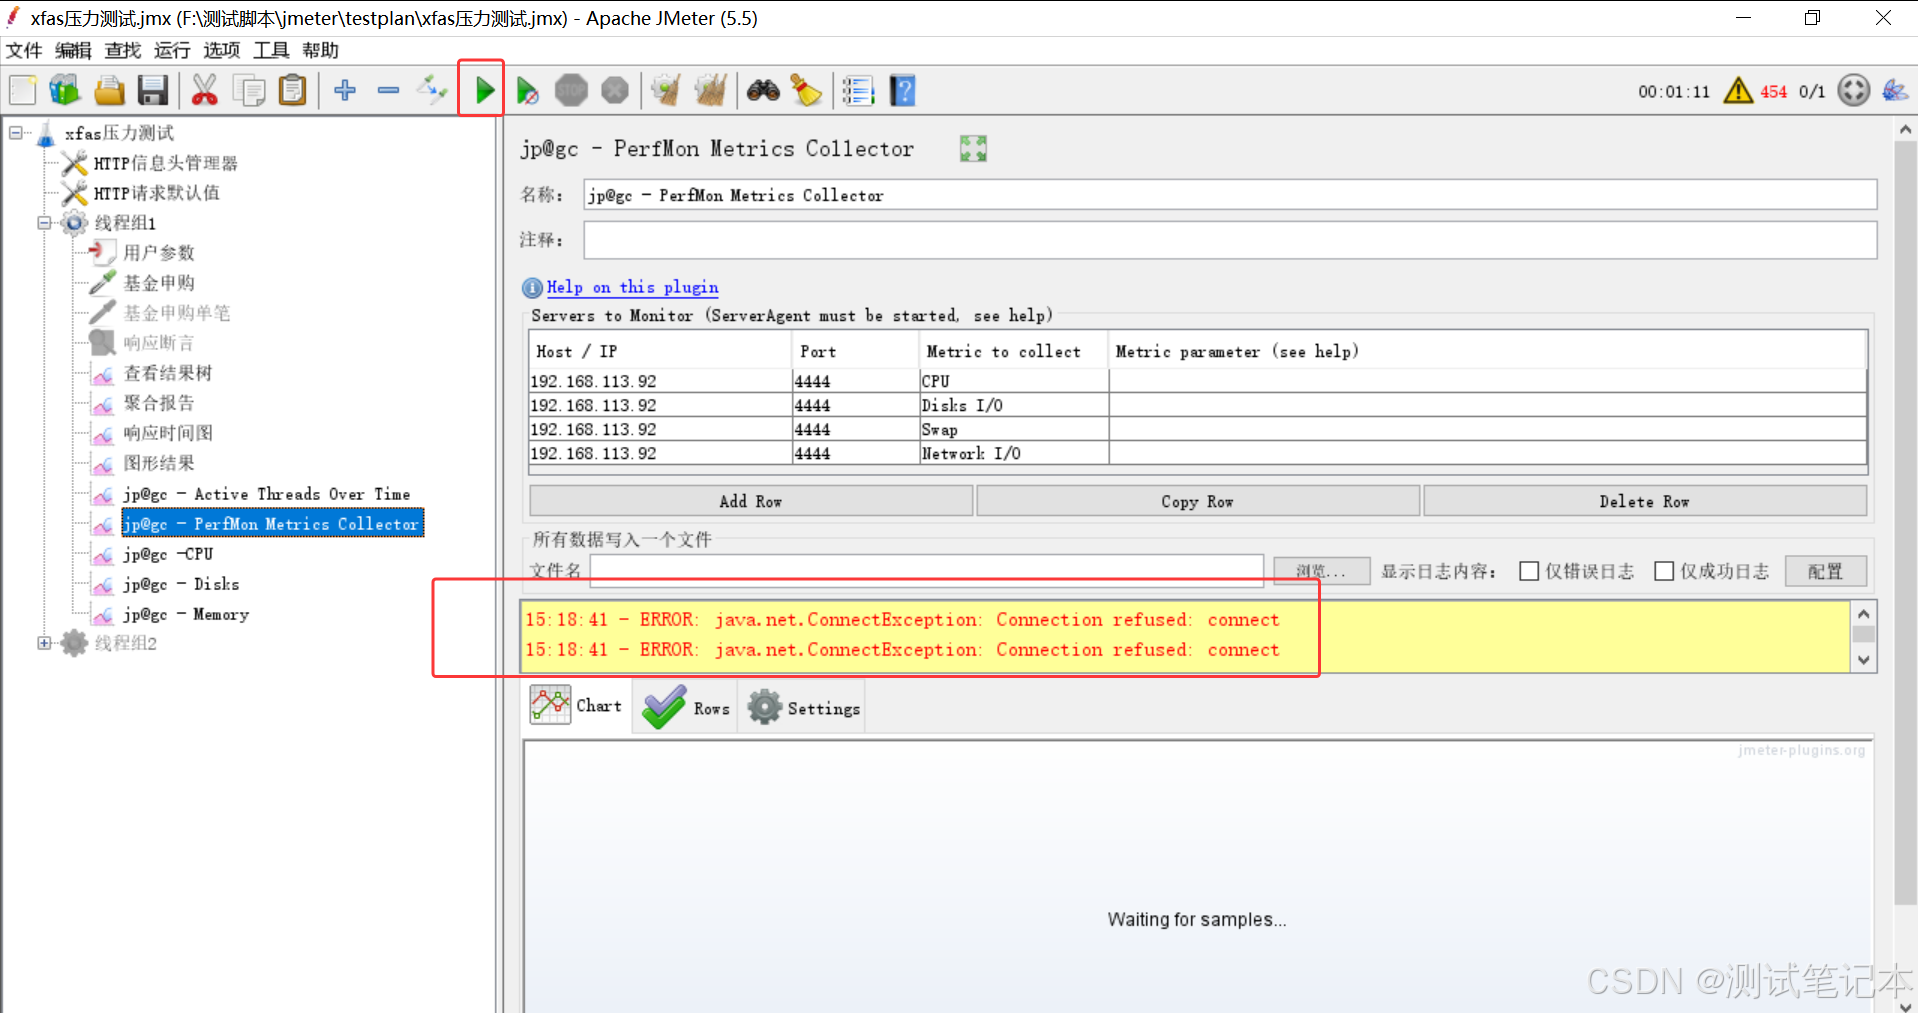Click the Paste clipboard icon
The width and height of the screenshot is (1918, 1013).
292,90
